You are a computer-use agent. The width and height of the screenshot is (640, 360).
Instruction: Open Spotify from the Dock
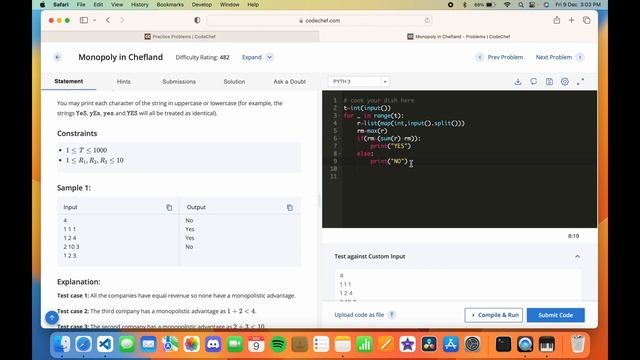click(278, 344)
